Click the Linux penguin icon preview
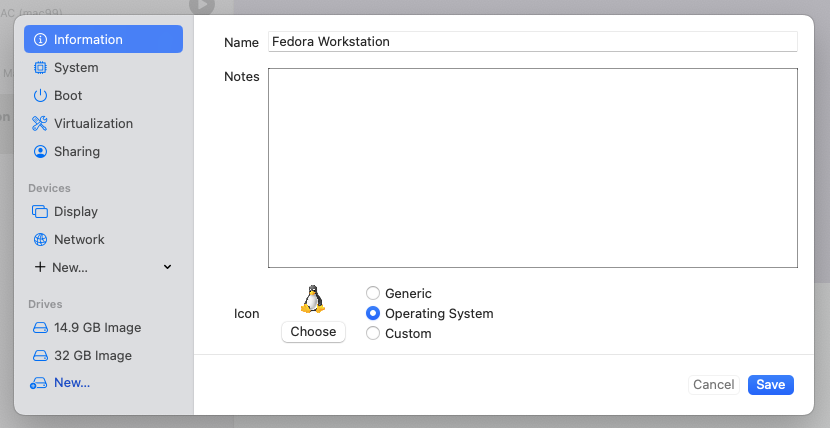Image resolution: width=830 pixels, height=428 pixels. click(x=313, y=298)
